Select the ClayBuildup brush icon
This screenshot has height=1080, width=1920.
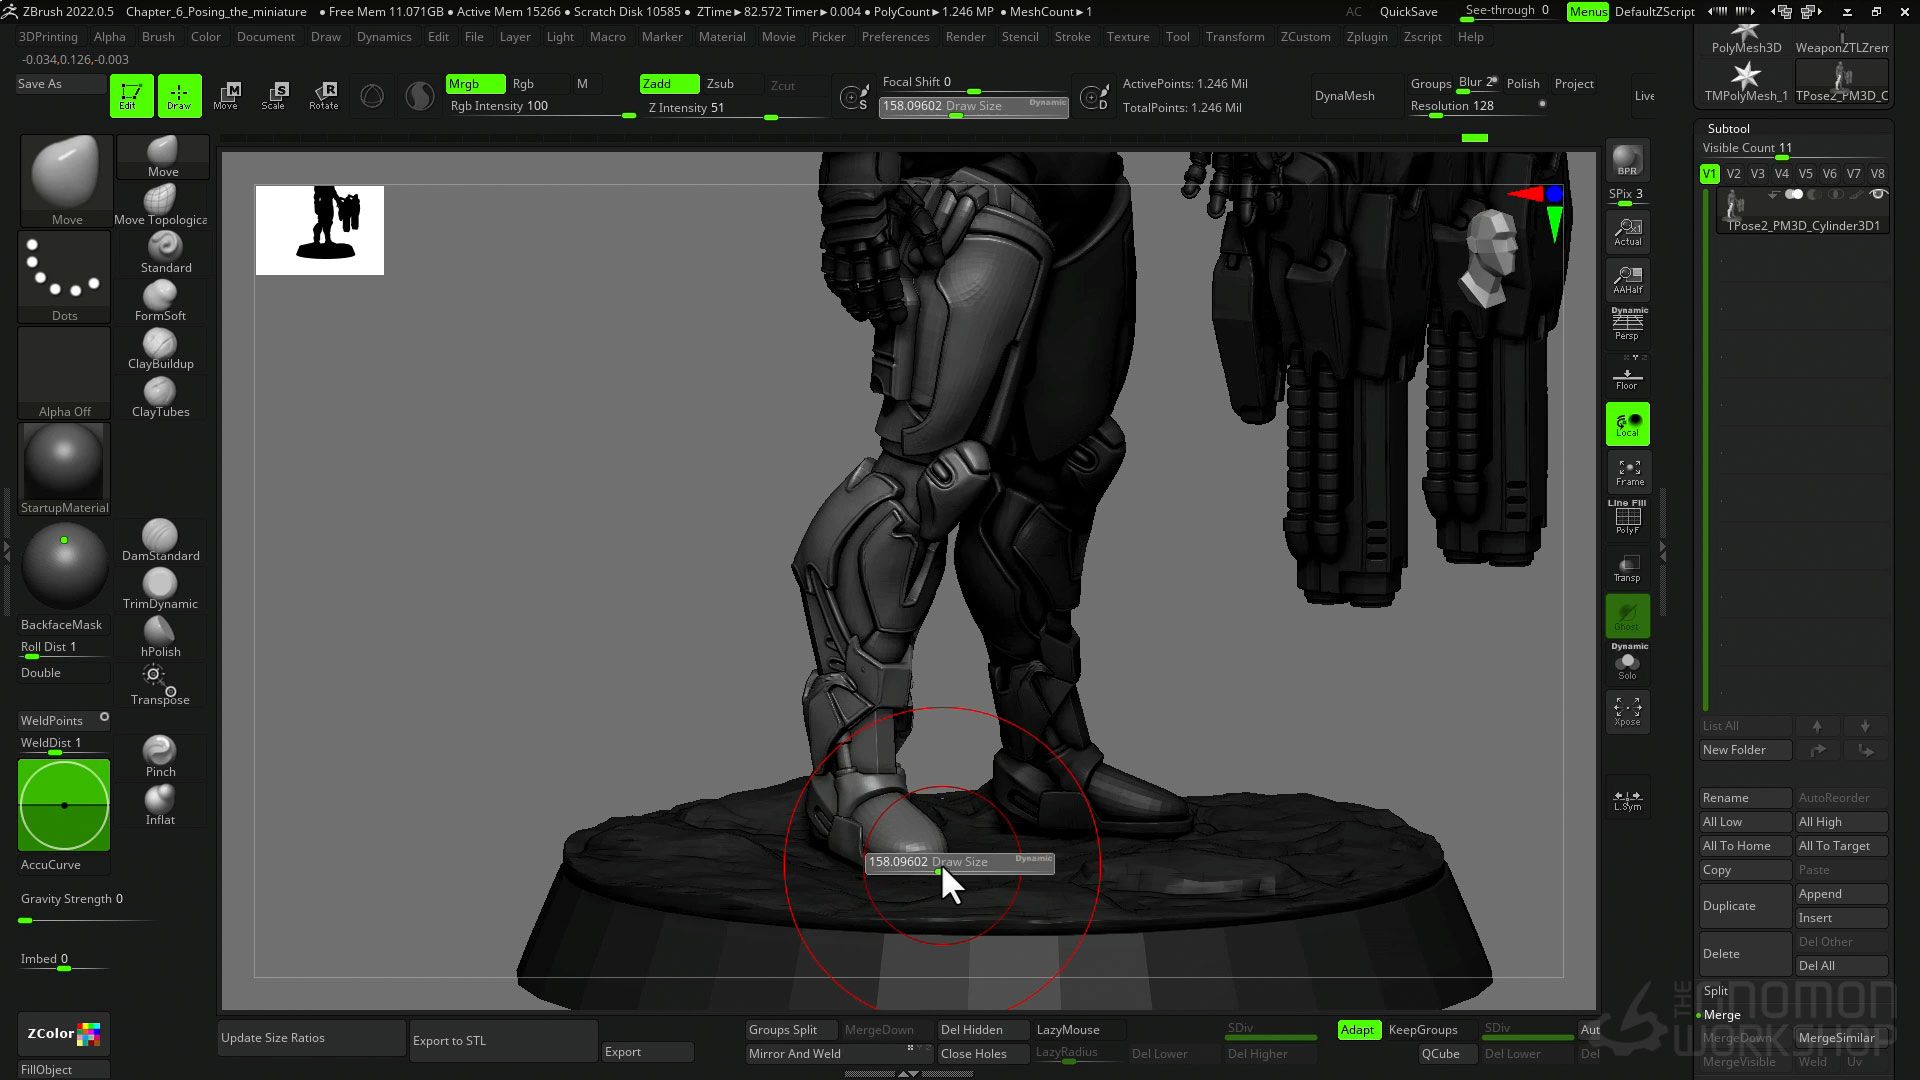coord(160,345)
